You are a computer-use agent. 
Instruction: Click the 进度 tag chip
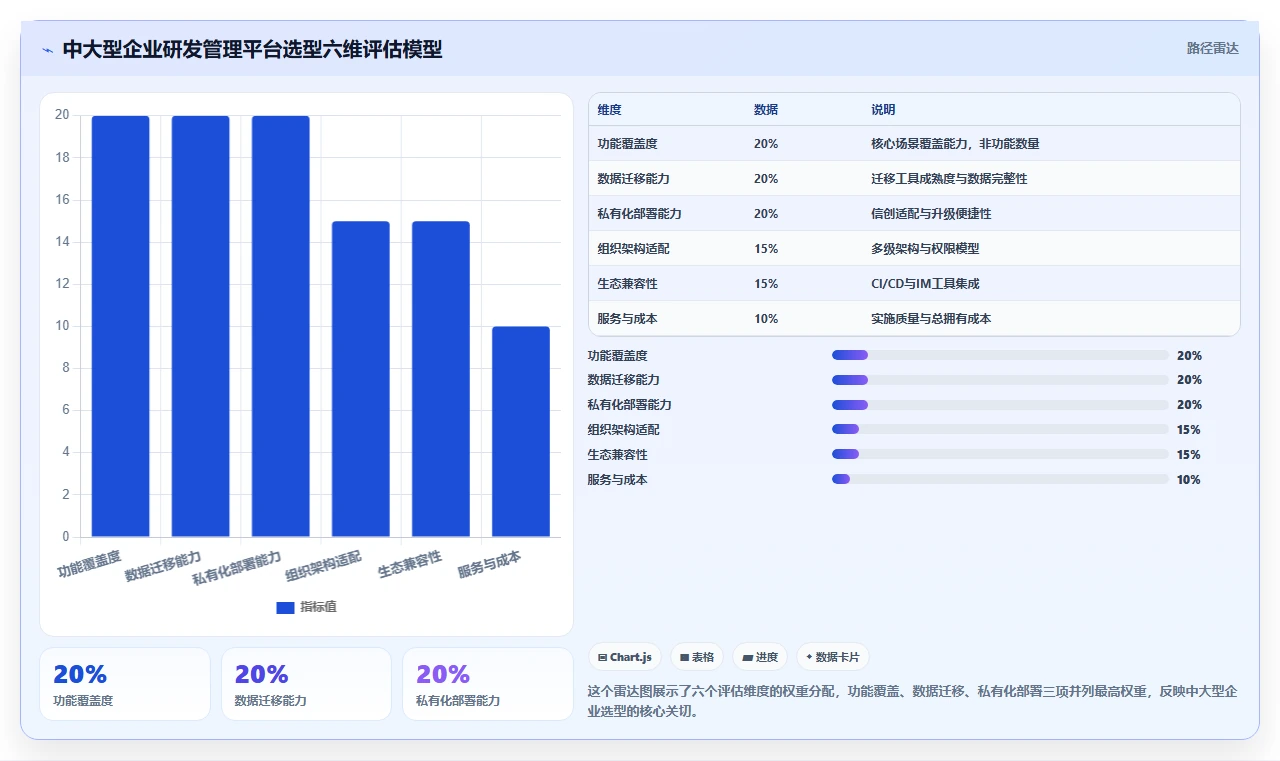pos(760,657)
